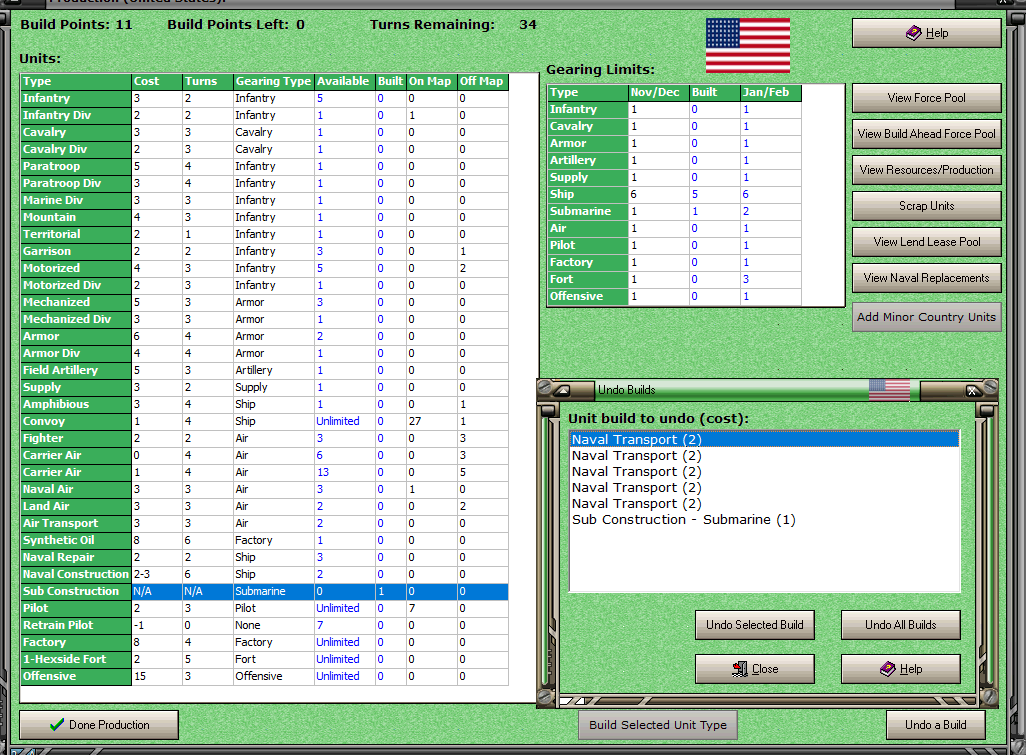Close the Undo Builds dialog via Close button
The width and height of the screenshot is (1026, 755).
coord(754,669)
